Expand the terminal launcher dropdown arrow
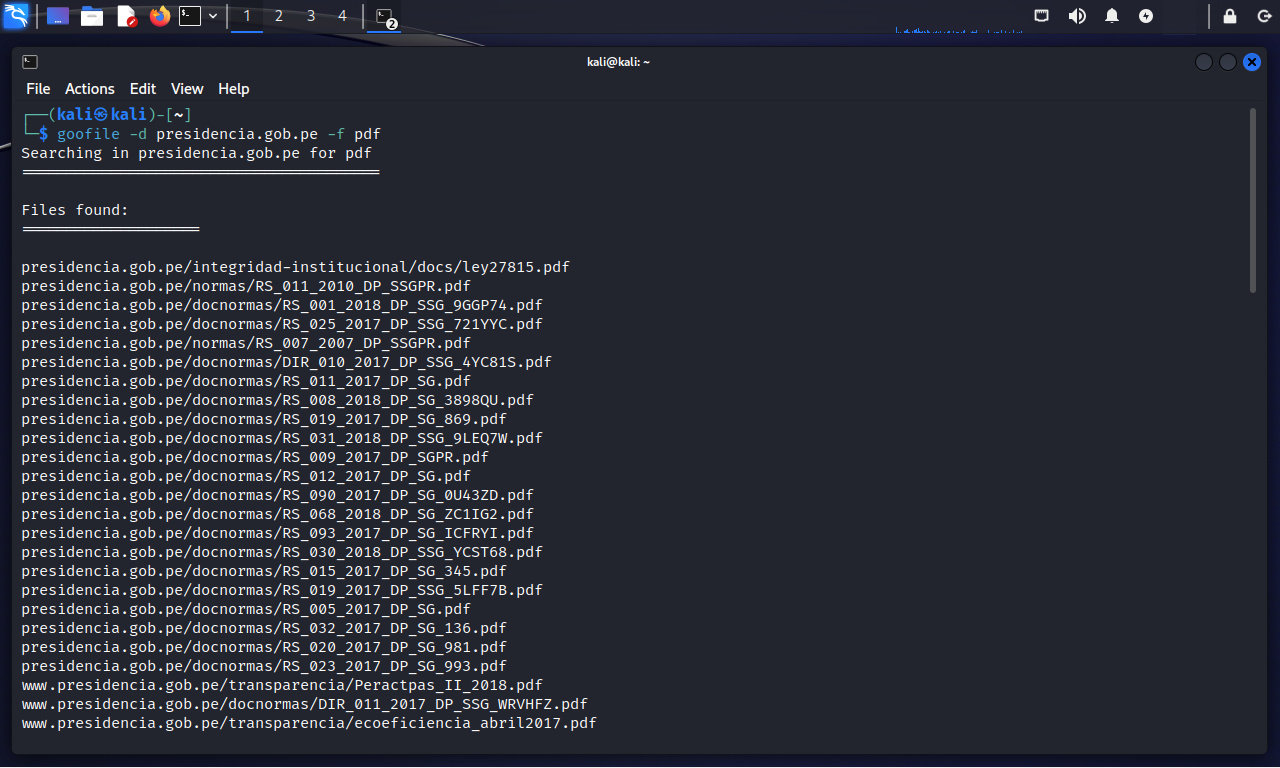Screen dimensions: 1280x768 click(213, 16)
